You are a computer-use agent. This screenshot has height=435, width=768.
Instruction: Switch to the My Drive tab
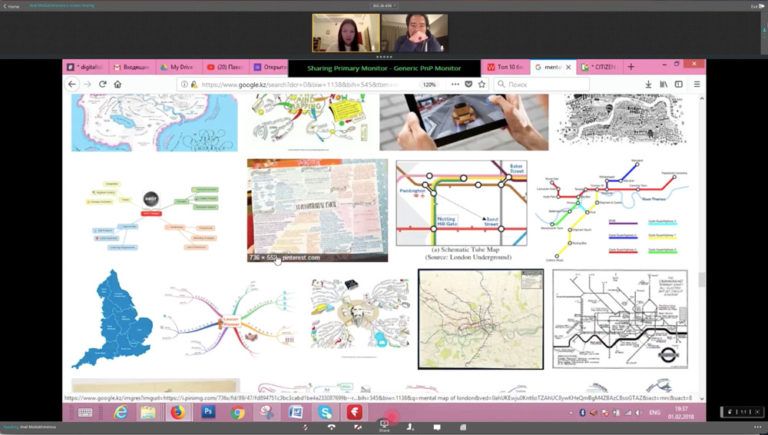177,67
